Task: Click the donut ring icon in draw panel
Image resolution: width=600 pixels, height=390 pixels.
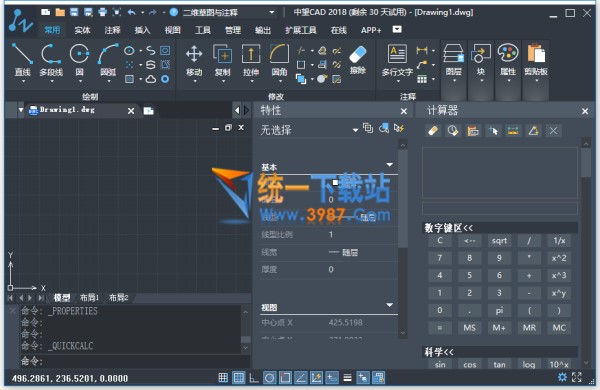Action: 165,79
